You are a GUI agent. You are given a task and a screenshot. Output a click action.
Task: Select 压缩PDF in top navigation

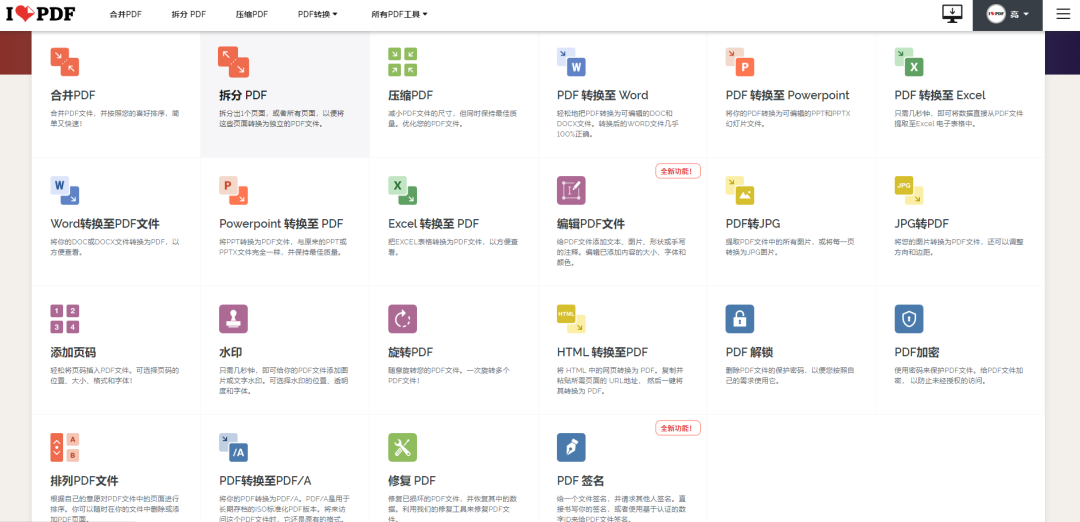[x=251, y=14]
